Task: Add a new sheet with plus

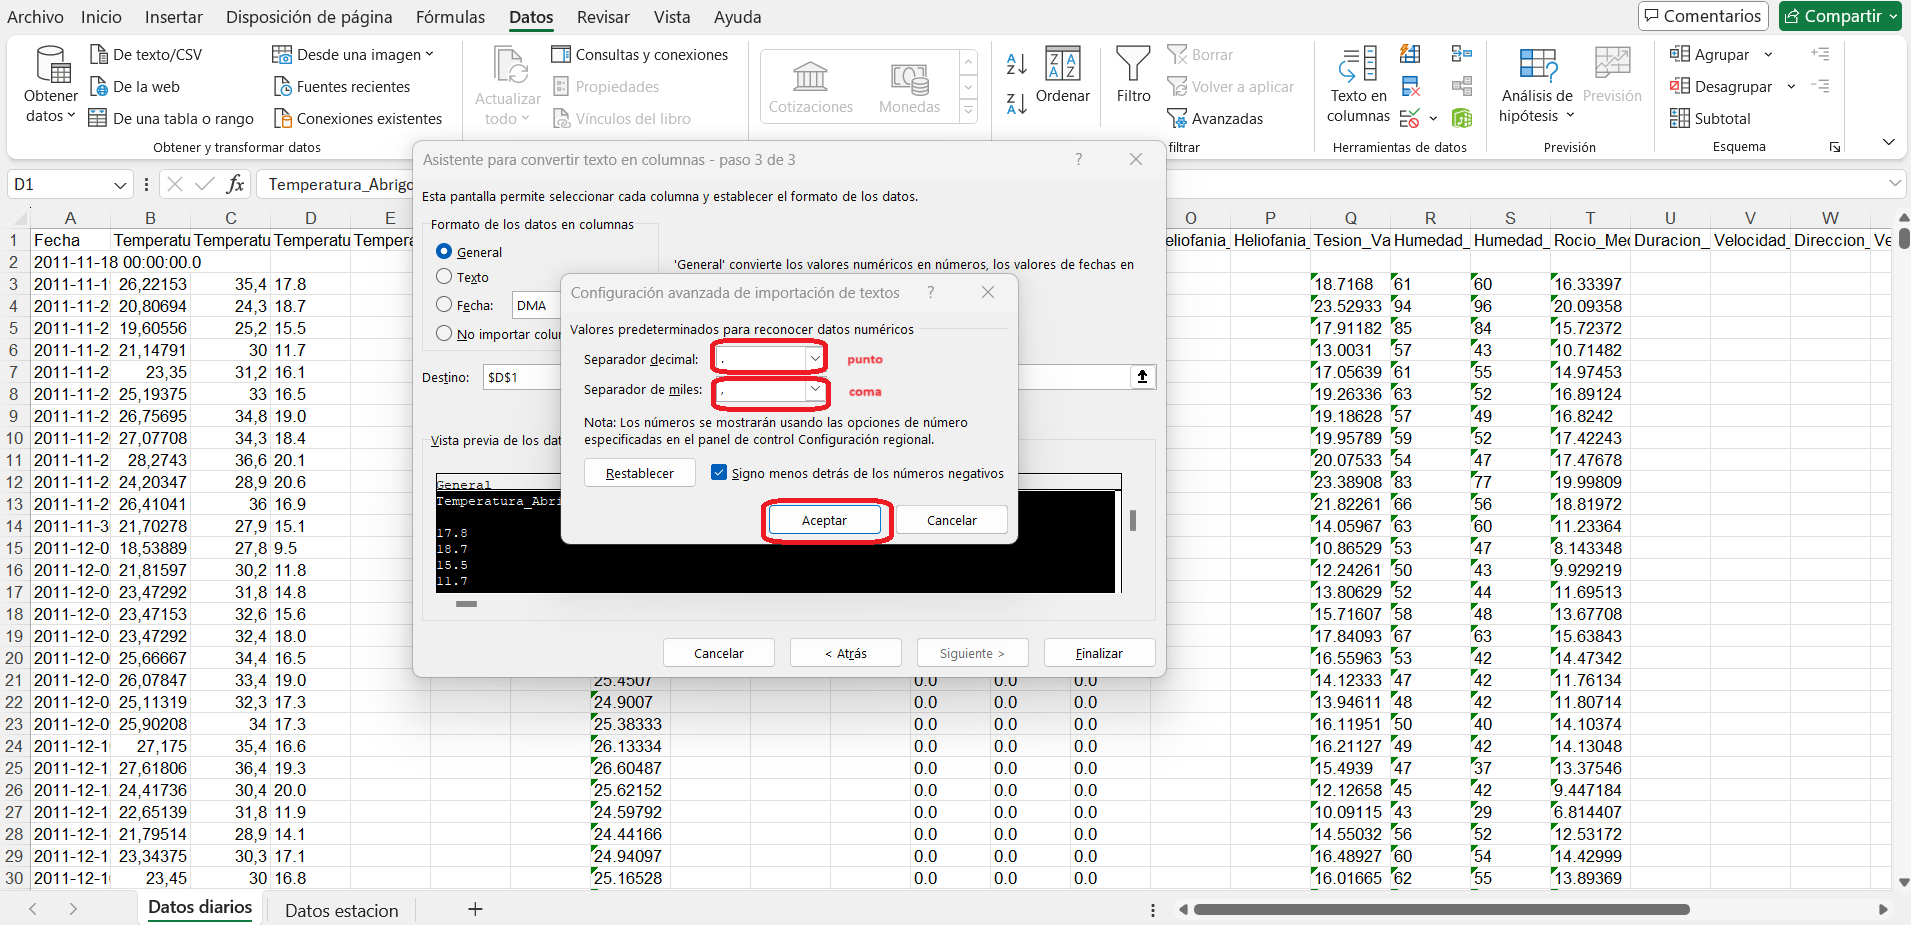Action: [475, 909]
